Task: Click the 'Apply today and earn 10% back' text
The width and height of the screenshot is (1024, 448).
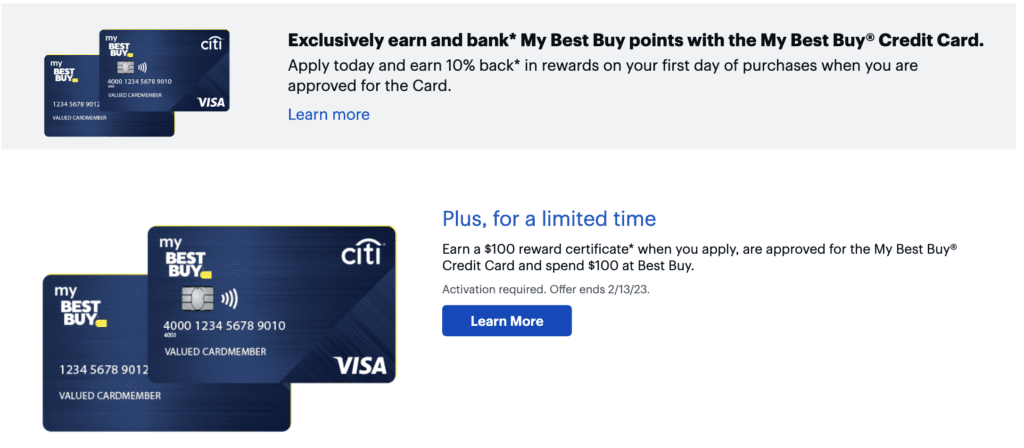Action: tap(602, 75)
